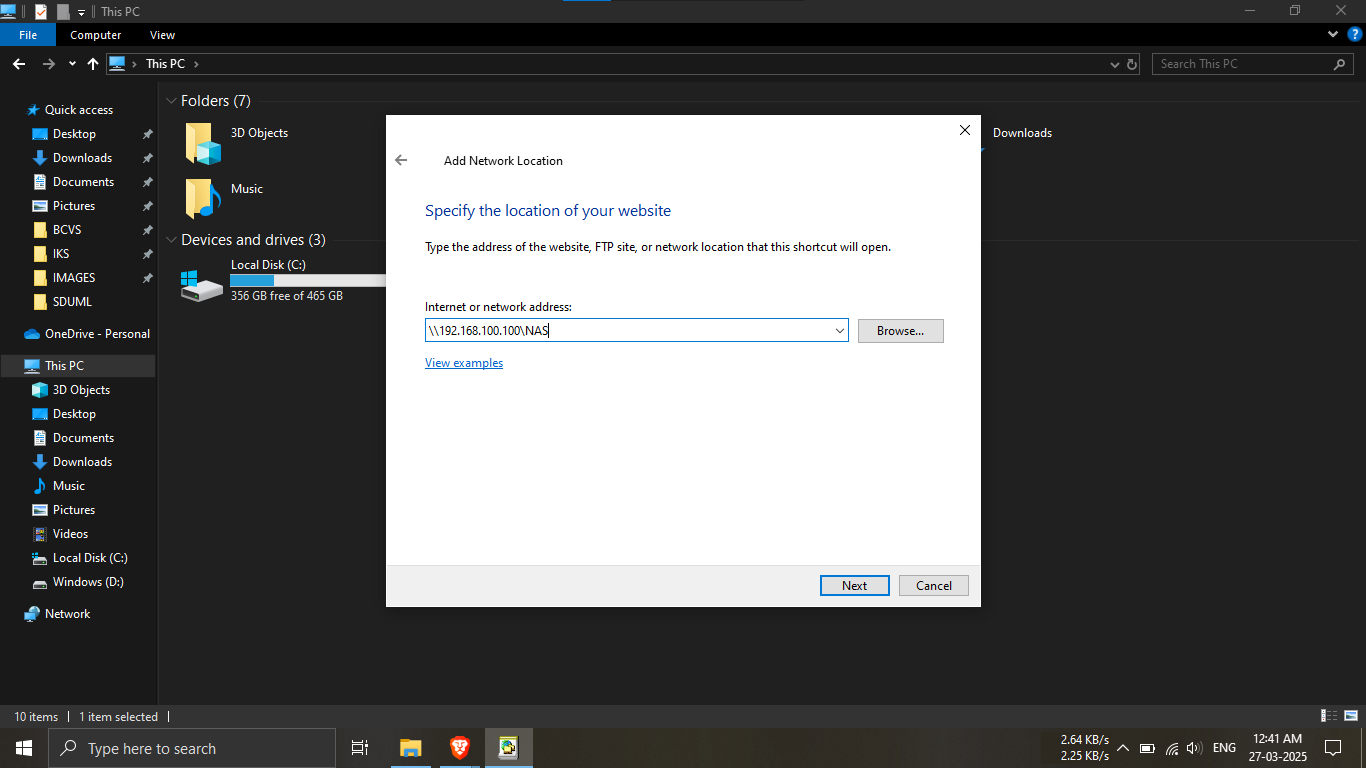Screen dimensions: 1366x768
Task: Click the Help question mark icon
Action: [x=1355, y=34]
